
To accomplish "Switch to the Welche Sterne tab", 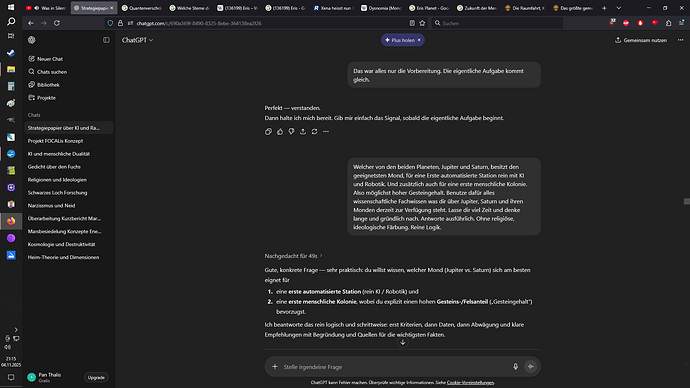I will tap(190, 8).
